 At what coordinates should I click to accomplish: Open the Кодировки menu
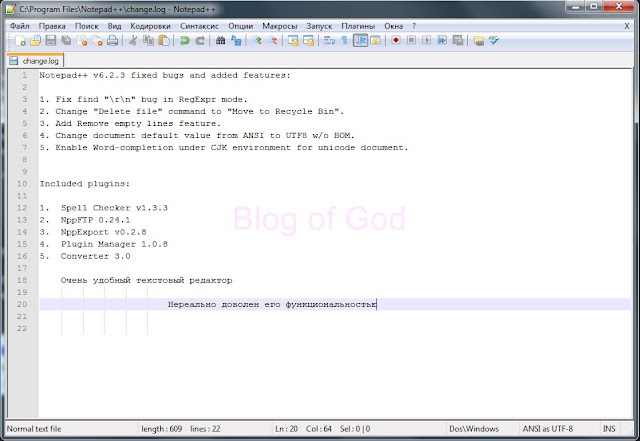[150, 26]
